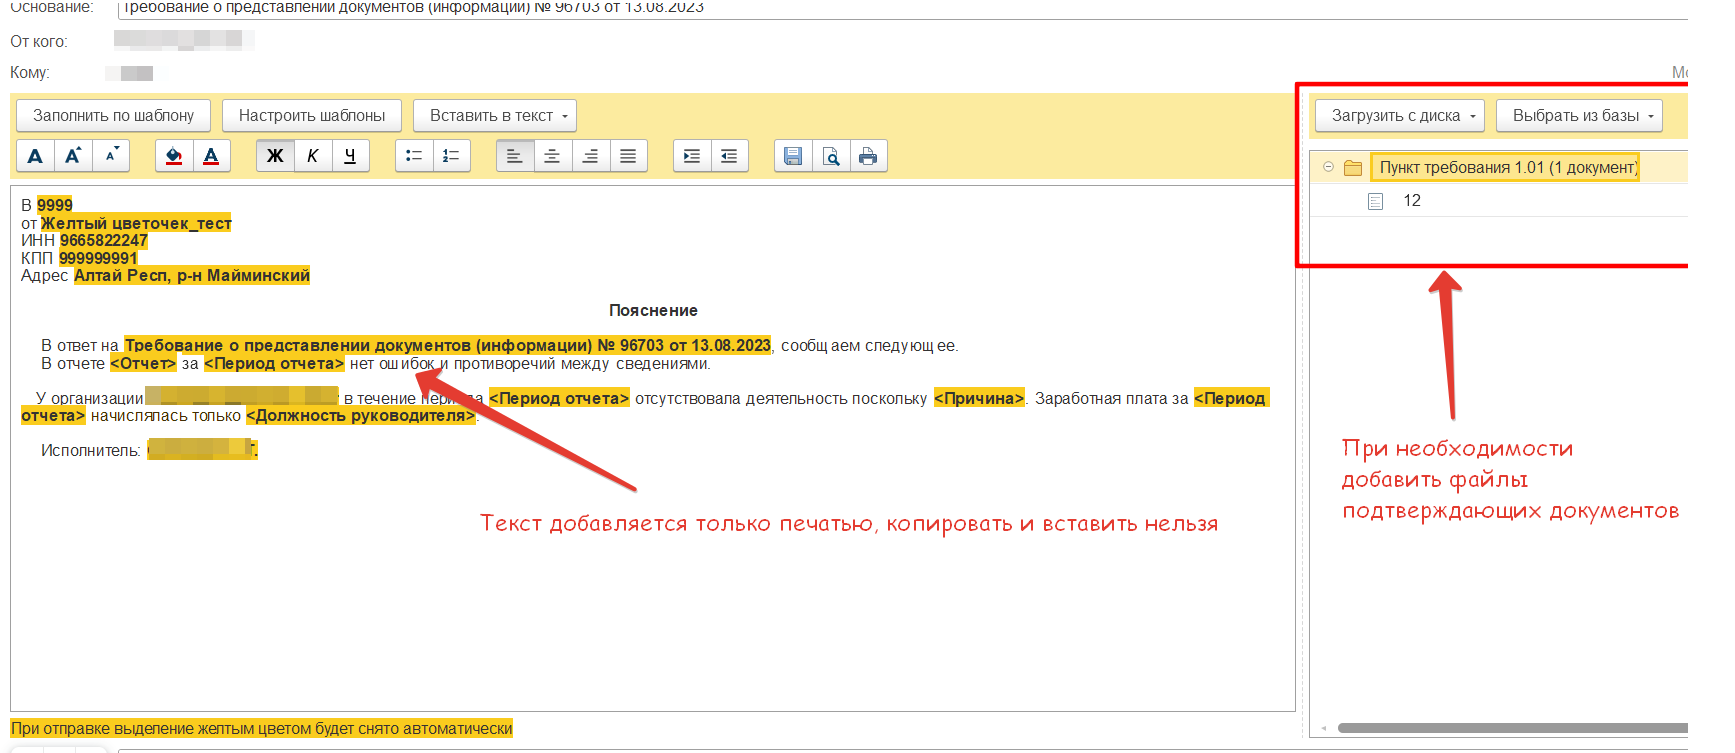Screen dimensions: 1735x753
Task: Open print preview with the magnifier icon
Action: [831, 156]
